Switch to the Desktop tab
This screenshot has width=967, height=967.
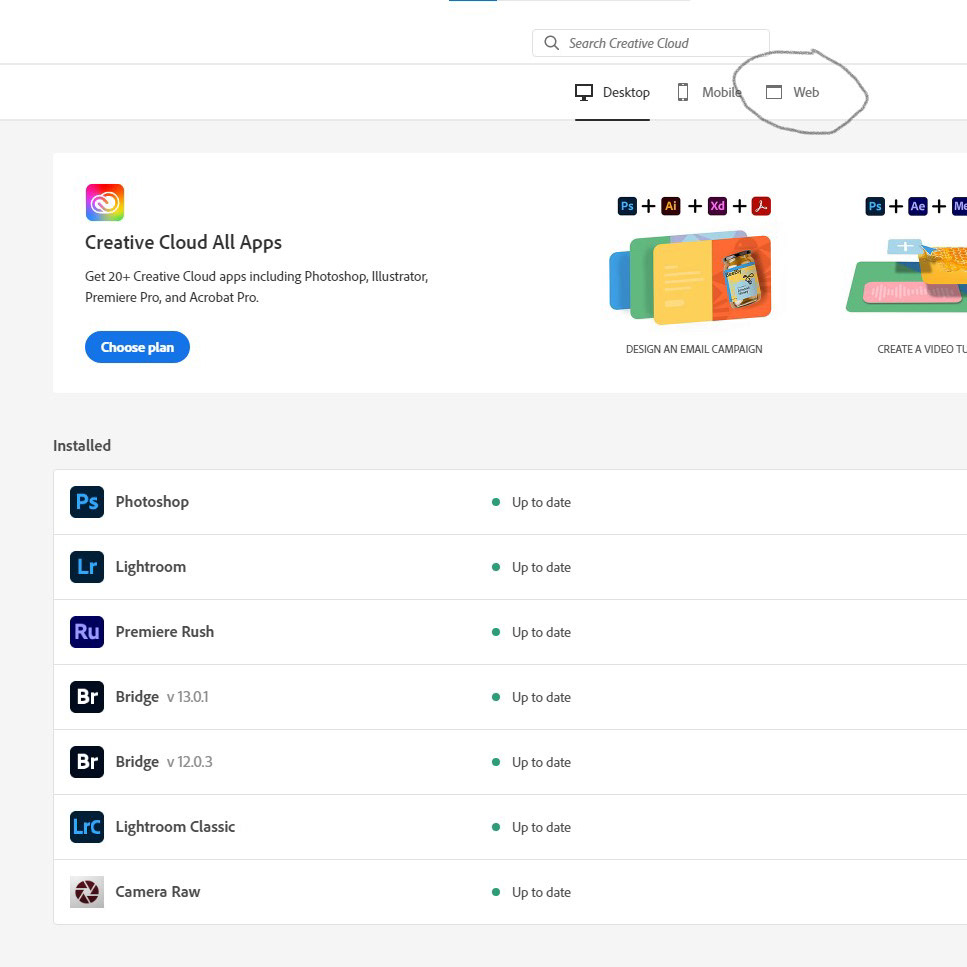[x=612, y=93]
